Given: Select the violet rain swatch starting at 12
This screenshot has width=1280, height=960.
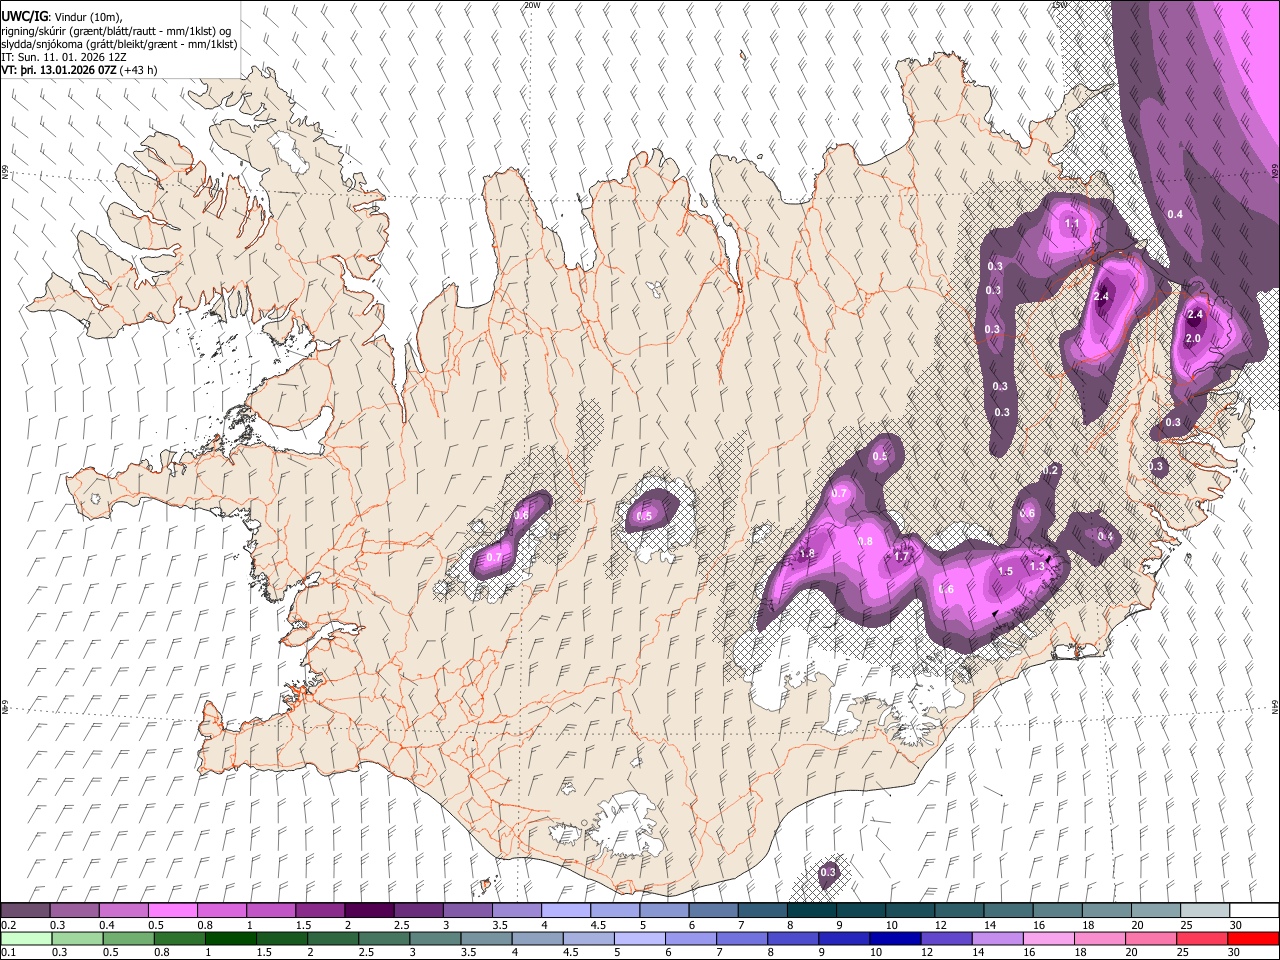Looking at the screenshot, I should (946, 938).
